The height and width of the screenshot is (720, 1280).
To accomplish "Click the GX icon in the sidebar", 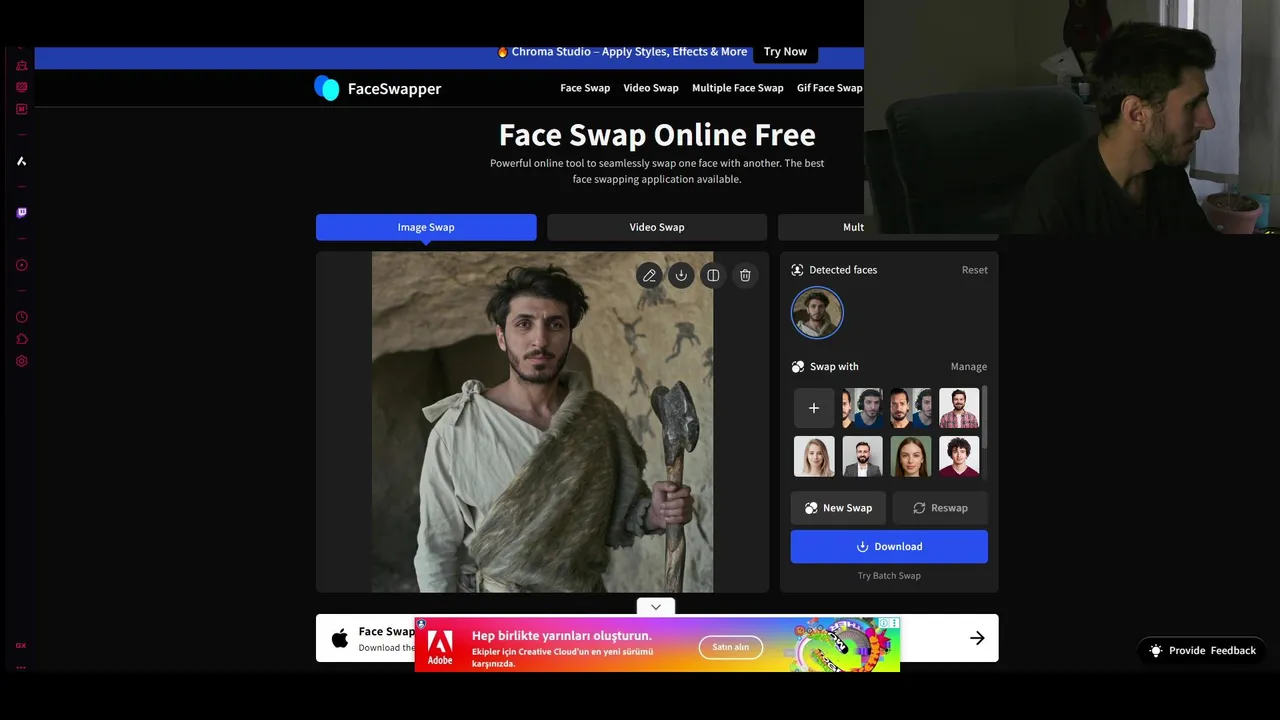I will (x=21, y=646).
